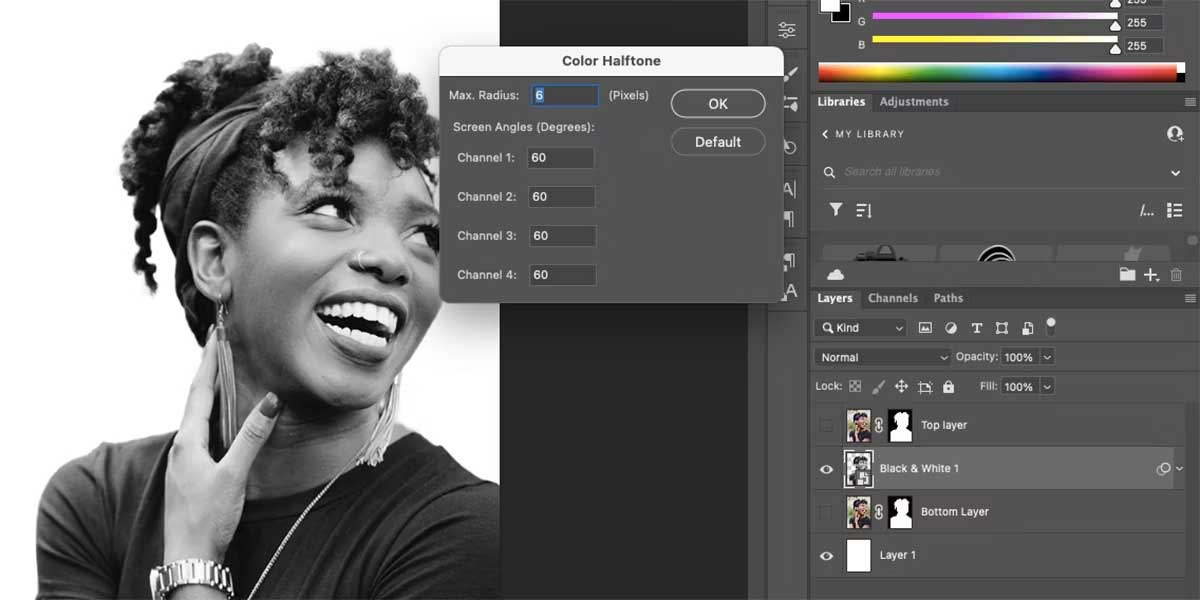Switch to the Channels tab
This screenshot has width=1200, height=600.
[892, 298]
